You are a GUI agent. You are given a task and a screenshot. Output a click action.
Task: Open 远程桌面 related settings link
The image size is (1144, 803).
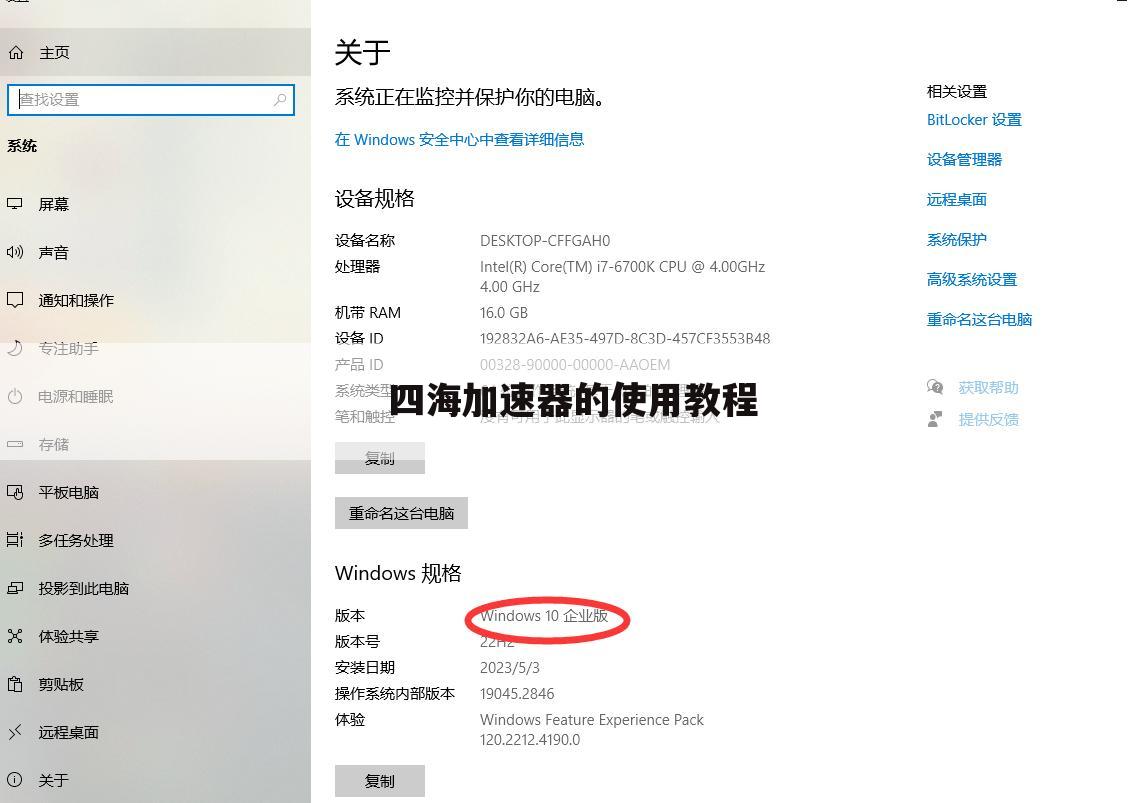pyautogui.click(x=956, y=199)
